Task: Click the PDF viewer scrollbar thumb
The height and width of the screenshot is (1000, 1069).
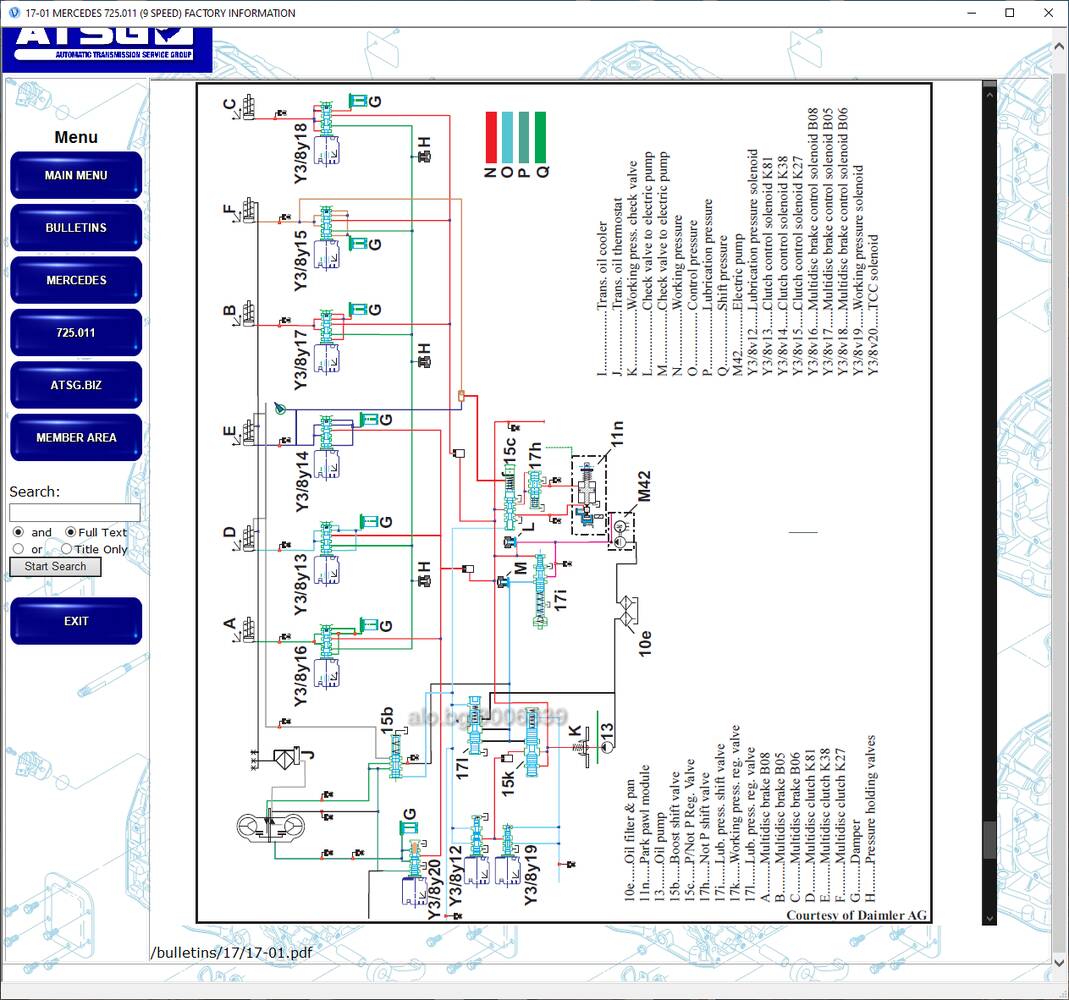Action: (x=989, y=840)
